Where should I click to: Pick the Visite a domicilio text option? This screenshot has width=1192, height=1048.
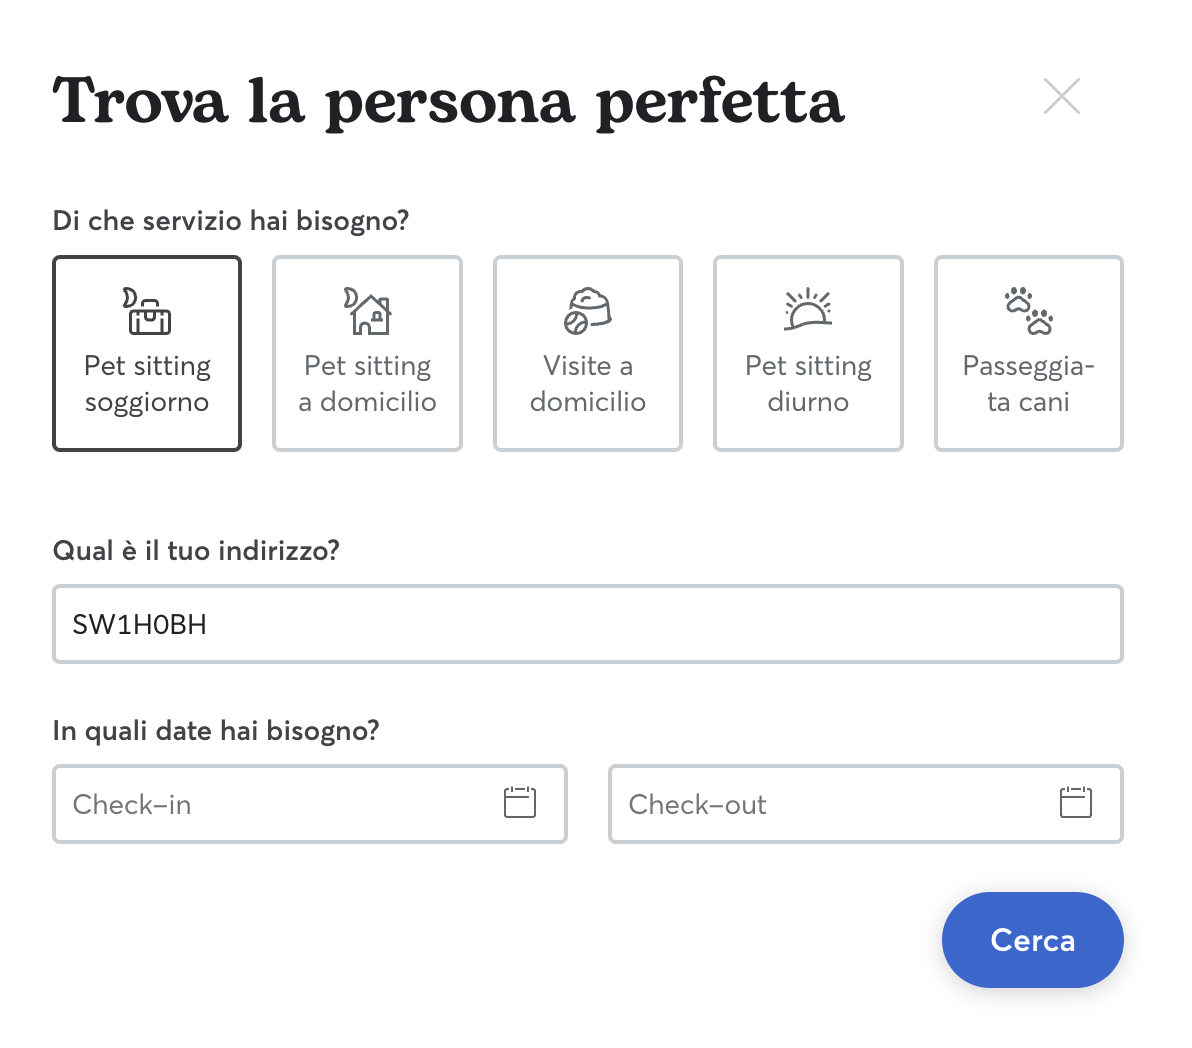point(588,384)
